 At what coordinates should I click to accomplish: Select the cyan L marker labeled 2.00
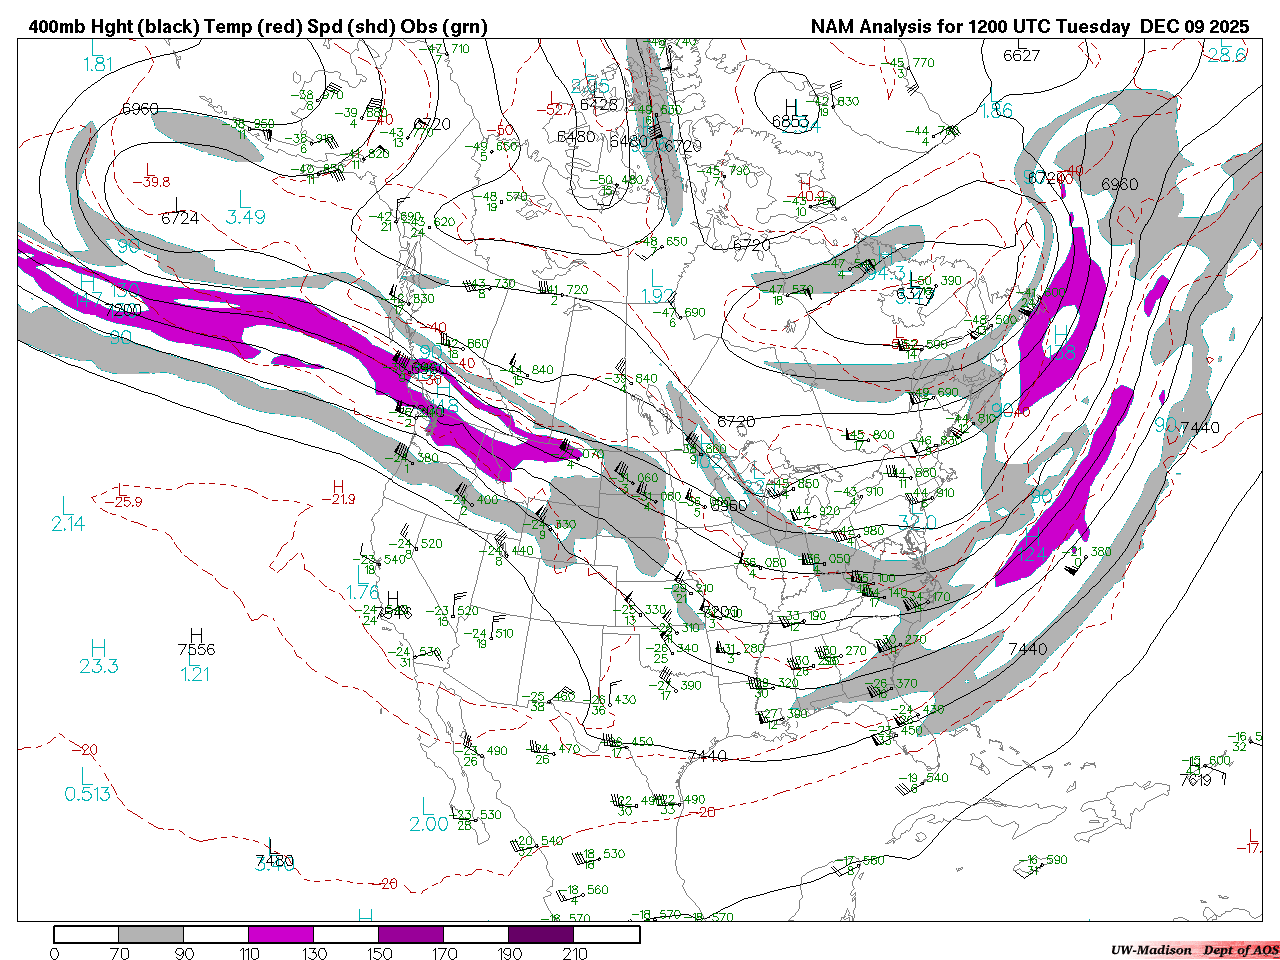coord(428,806)
